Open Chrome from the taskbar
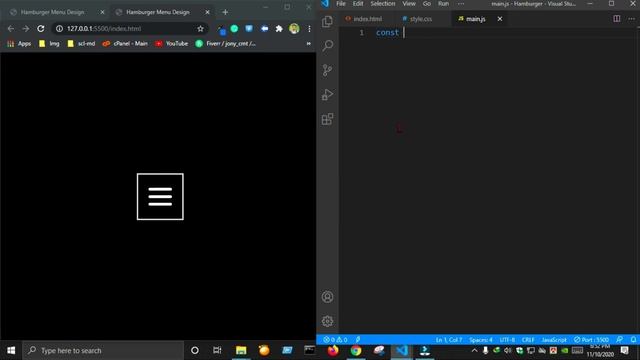The height and width of the screenshot is (360, 640). (x=356, y=350)
